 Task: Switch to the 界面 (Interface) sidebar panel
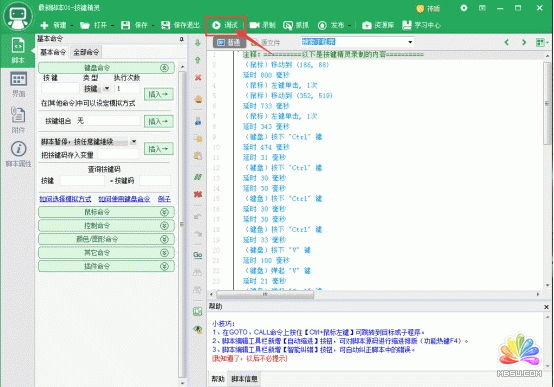(18, 84)
